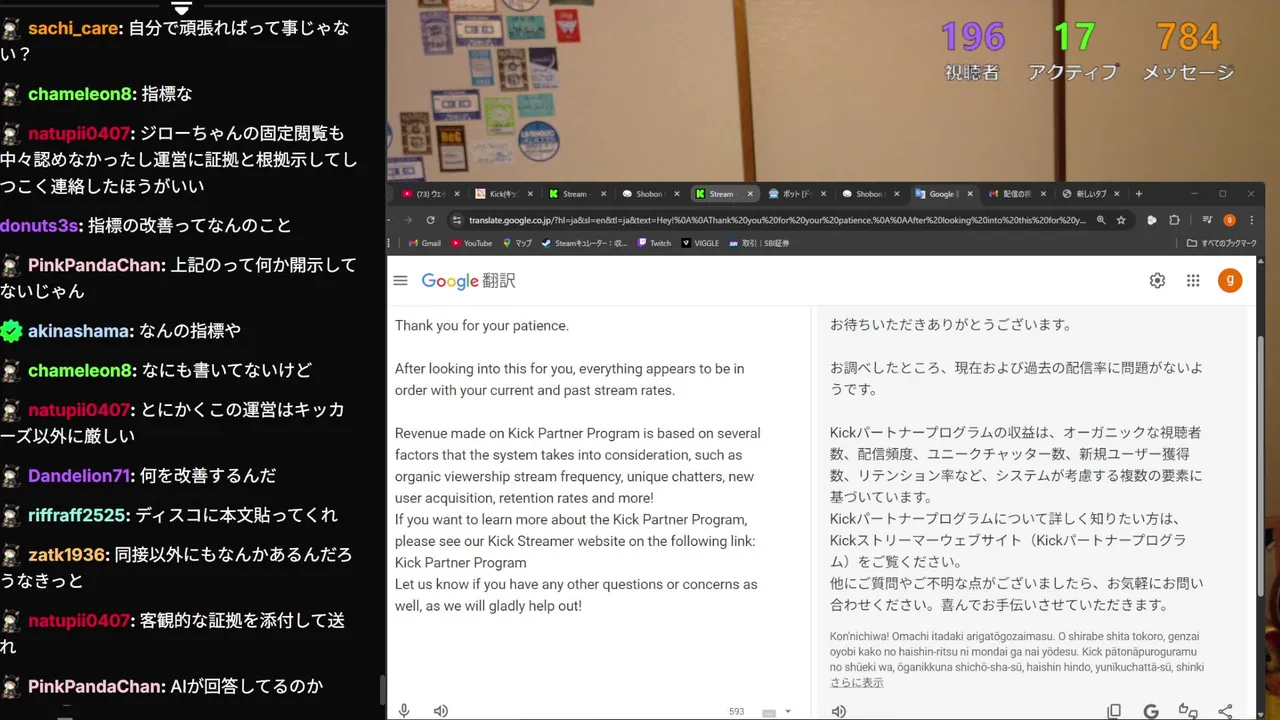
Task: Click username riffraff2525 in chat
Action: click(x=77, y=515)
